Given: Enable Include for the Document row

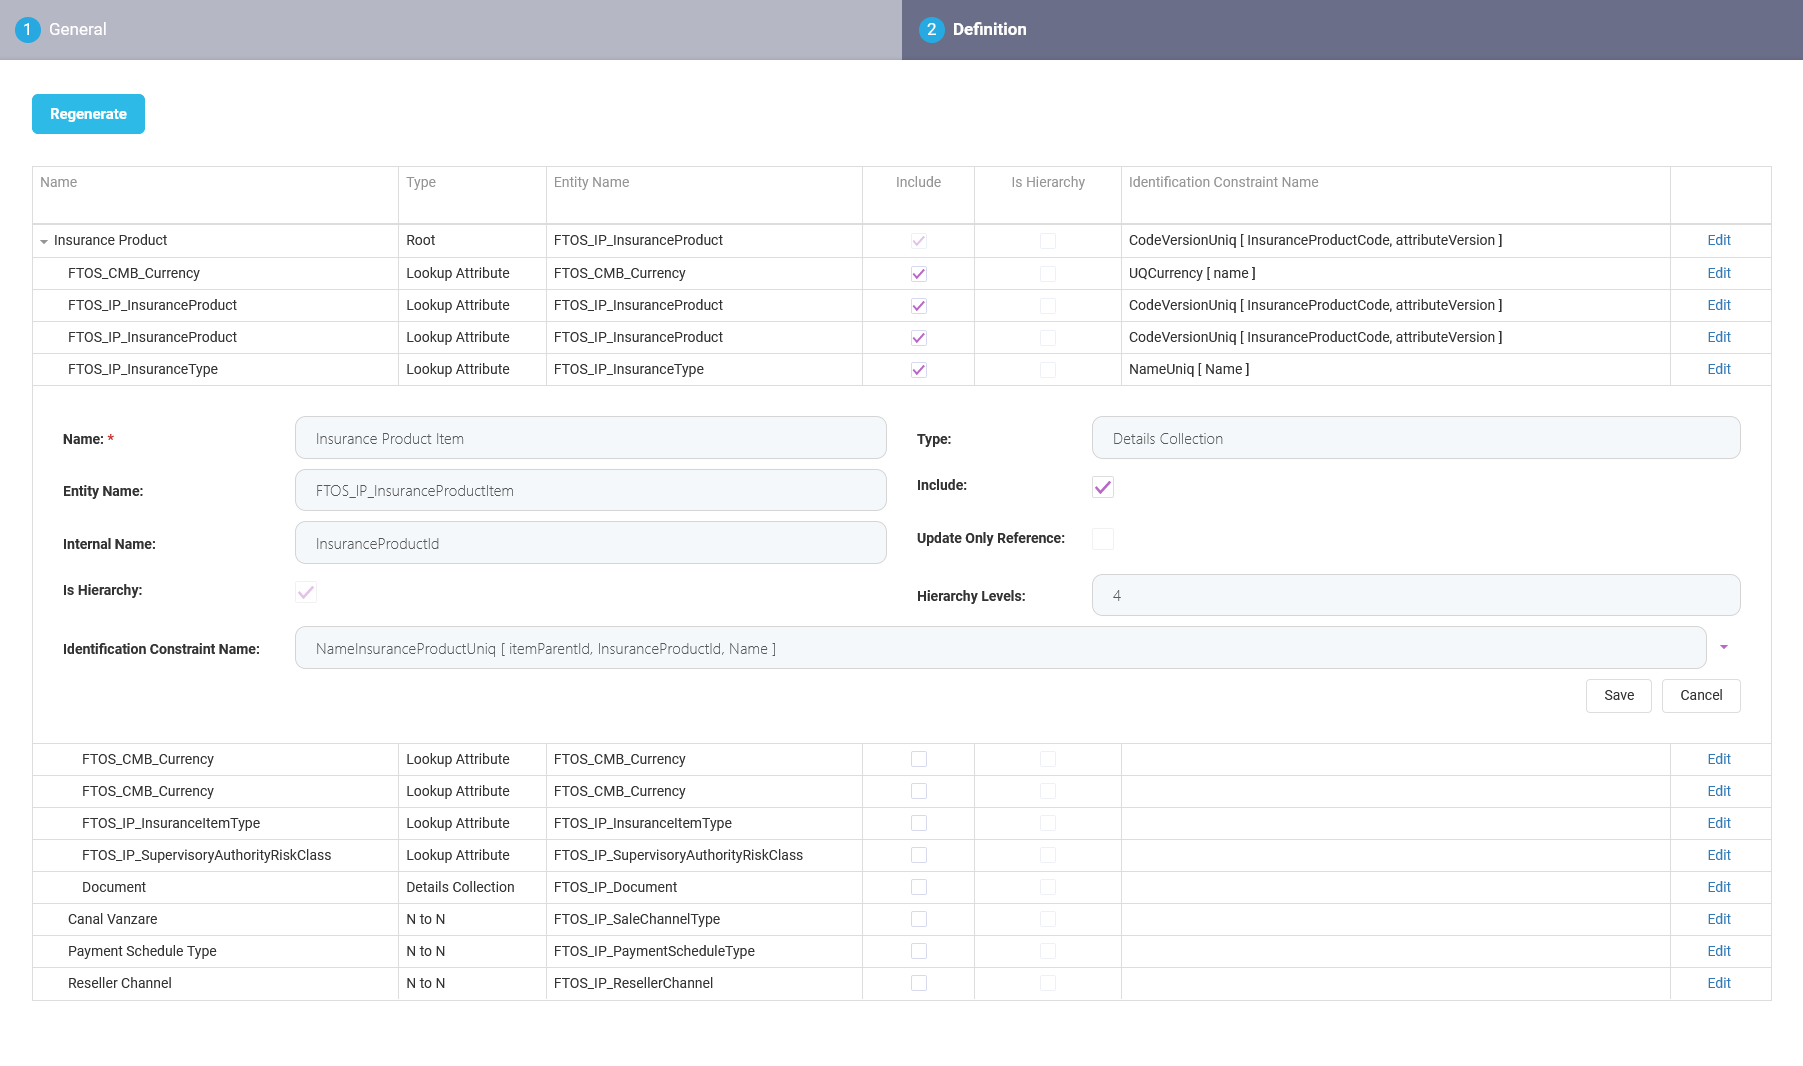Looking at the screenshot, I should click(x=918, y=886).
